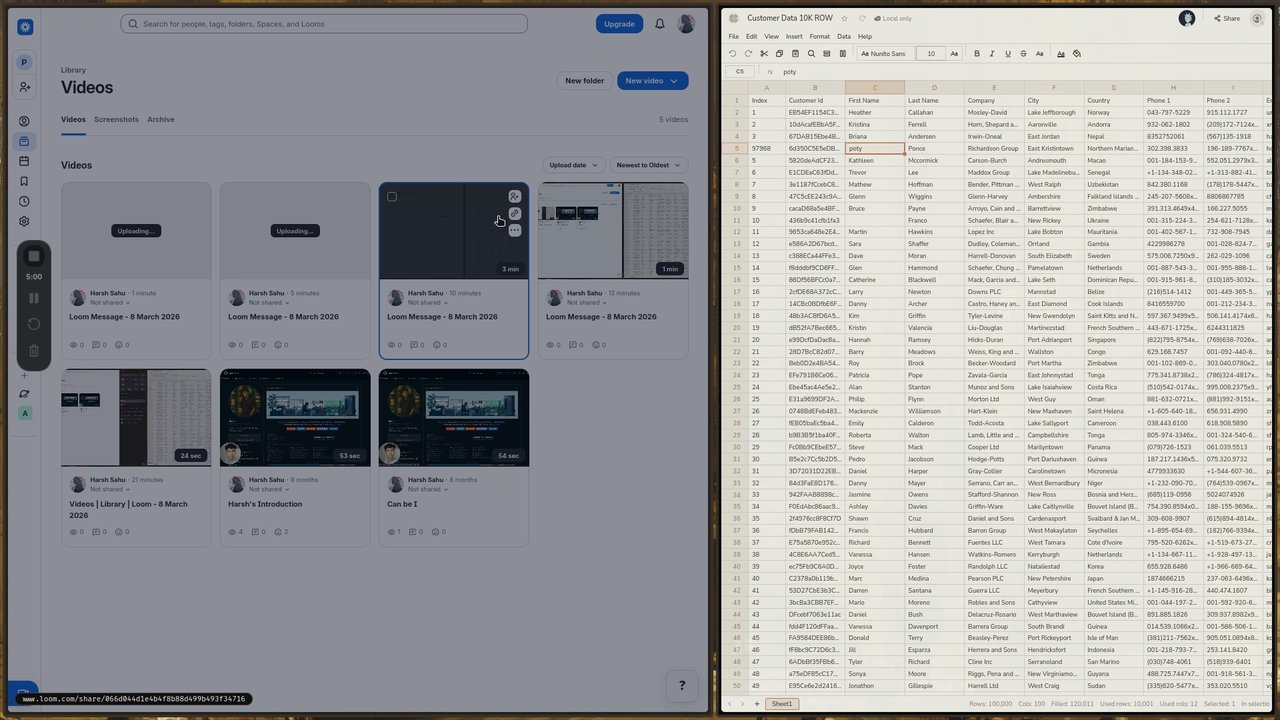Open Loom notifications bell
Viewport: 1280px width, 720px height.
pos(660,24)
